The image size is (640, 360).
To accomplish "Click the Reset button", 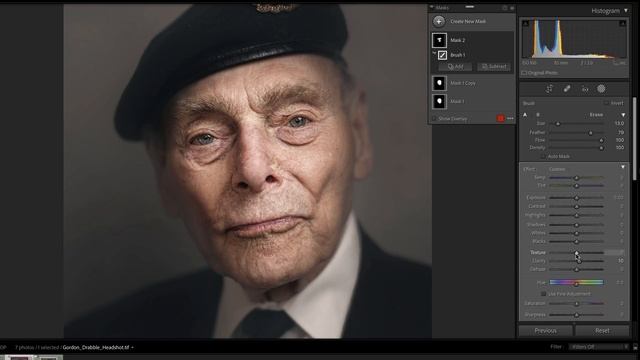I will pyautogui.click(x=602, y=331).
